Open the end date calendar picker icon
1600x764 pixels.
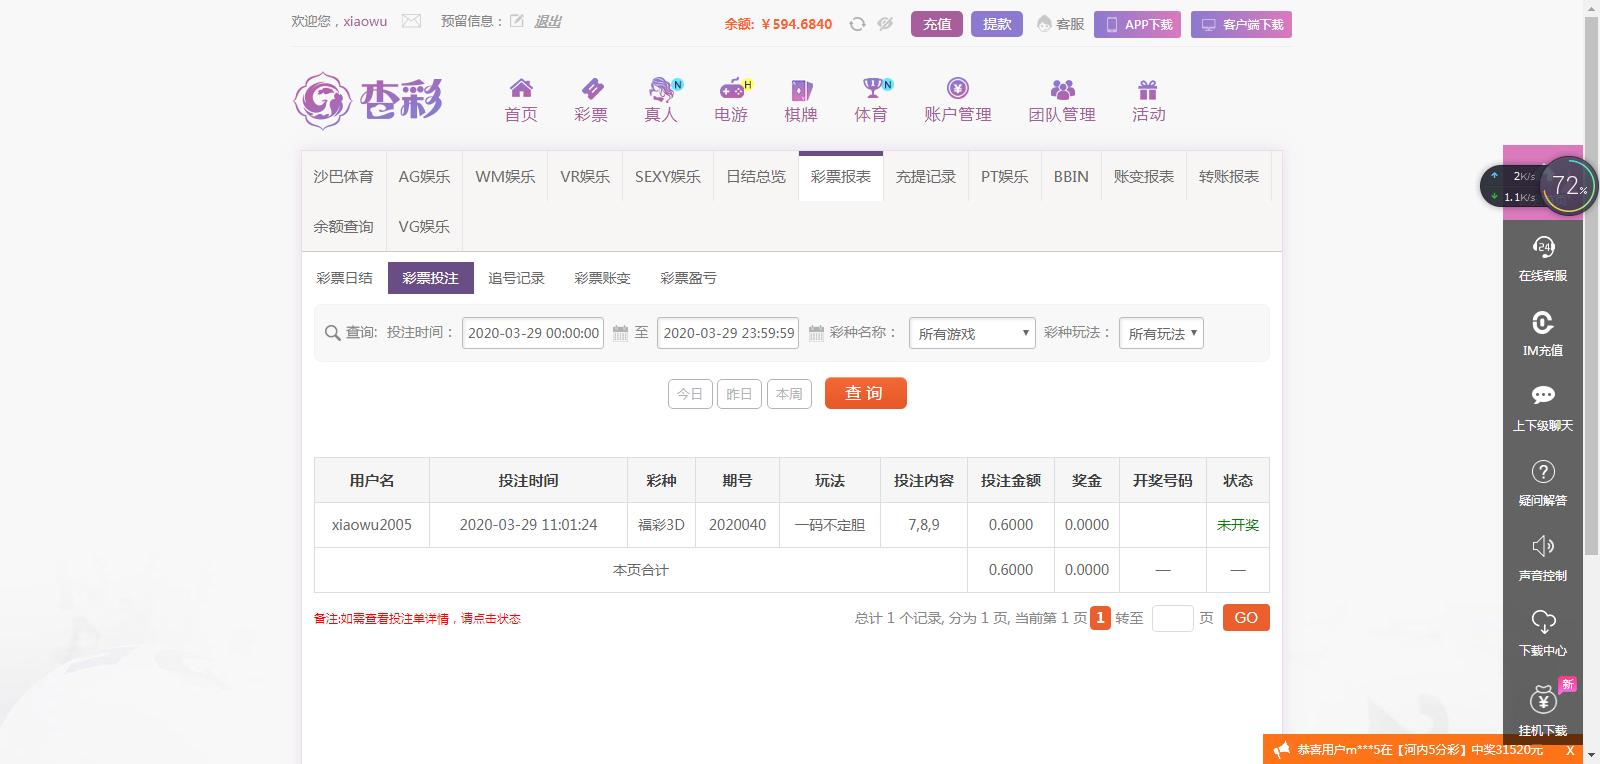[x=816, y=333]
